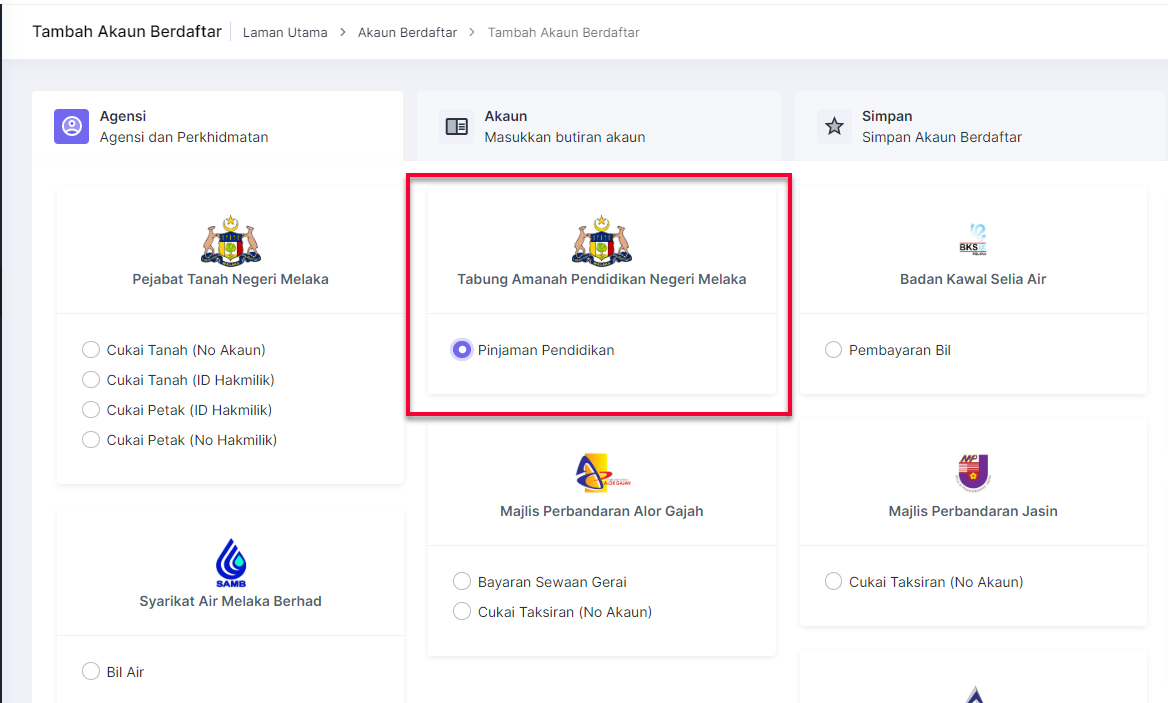Click the Simpan step star icon
1168x703 pixels.
point(834,127)
